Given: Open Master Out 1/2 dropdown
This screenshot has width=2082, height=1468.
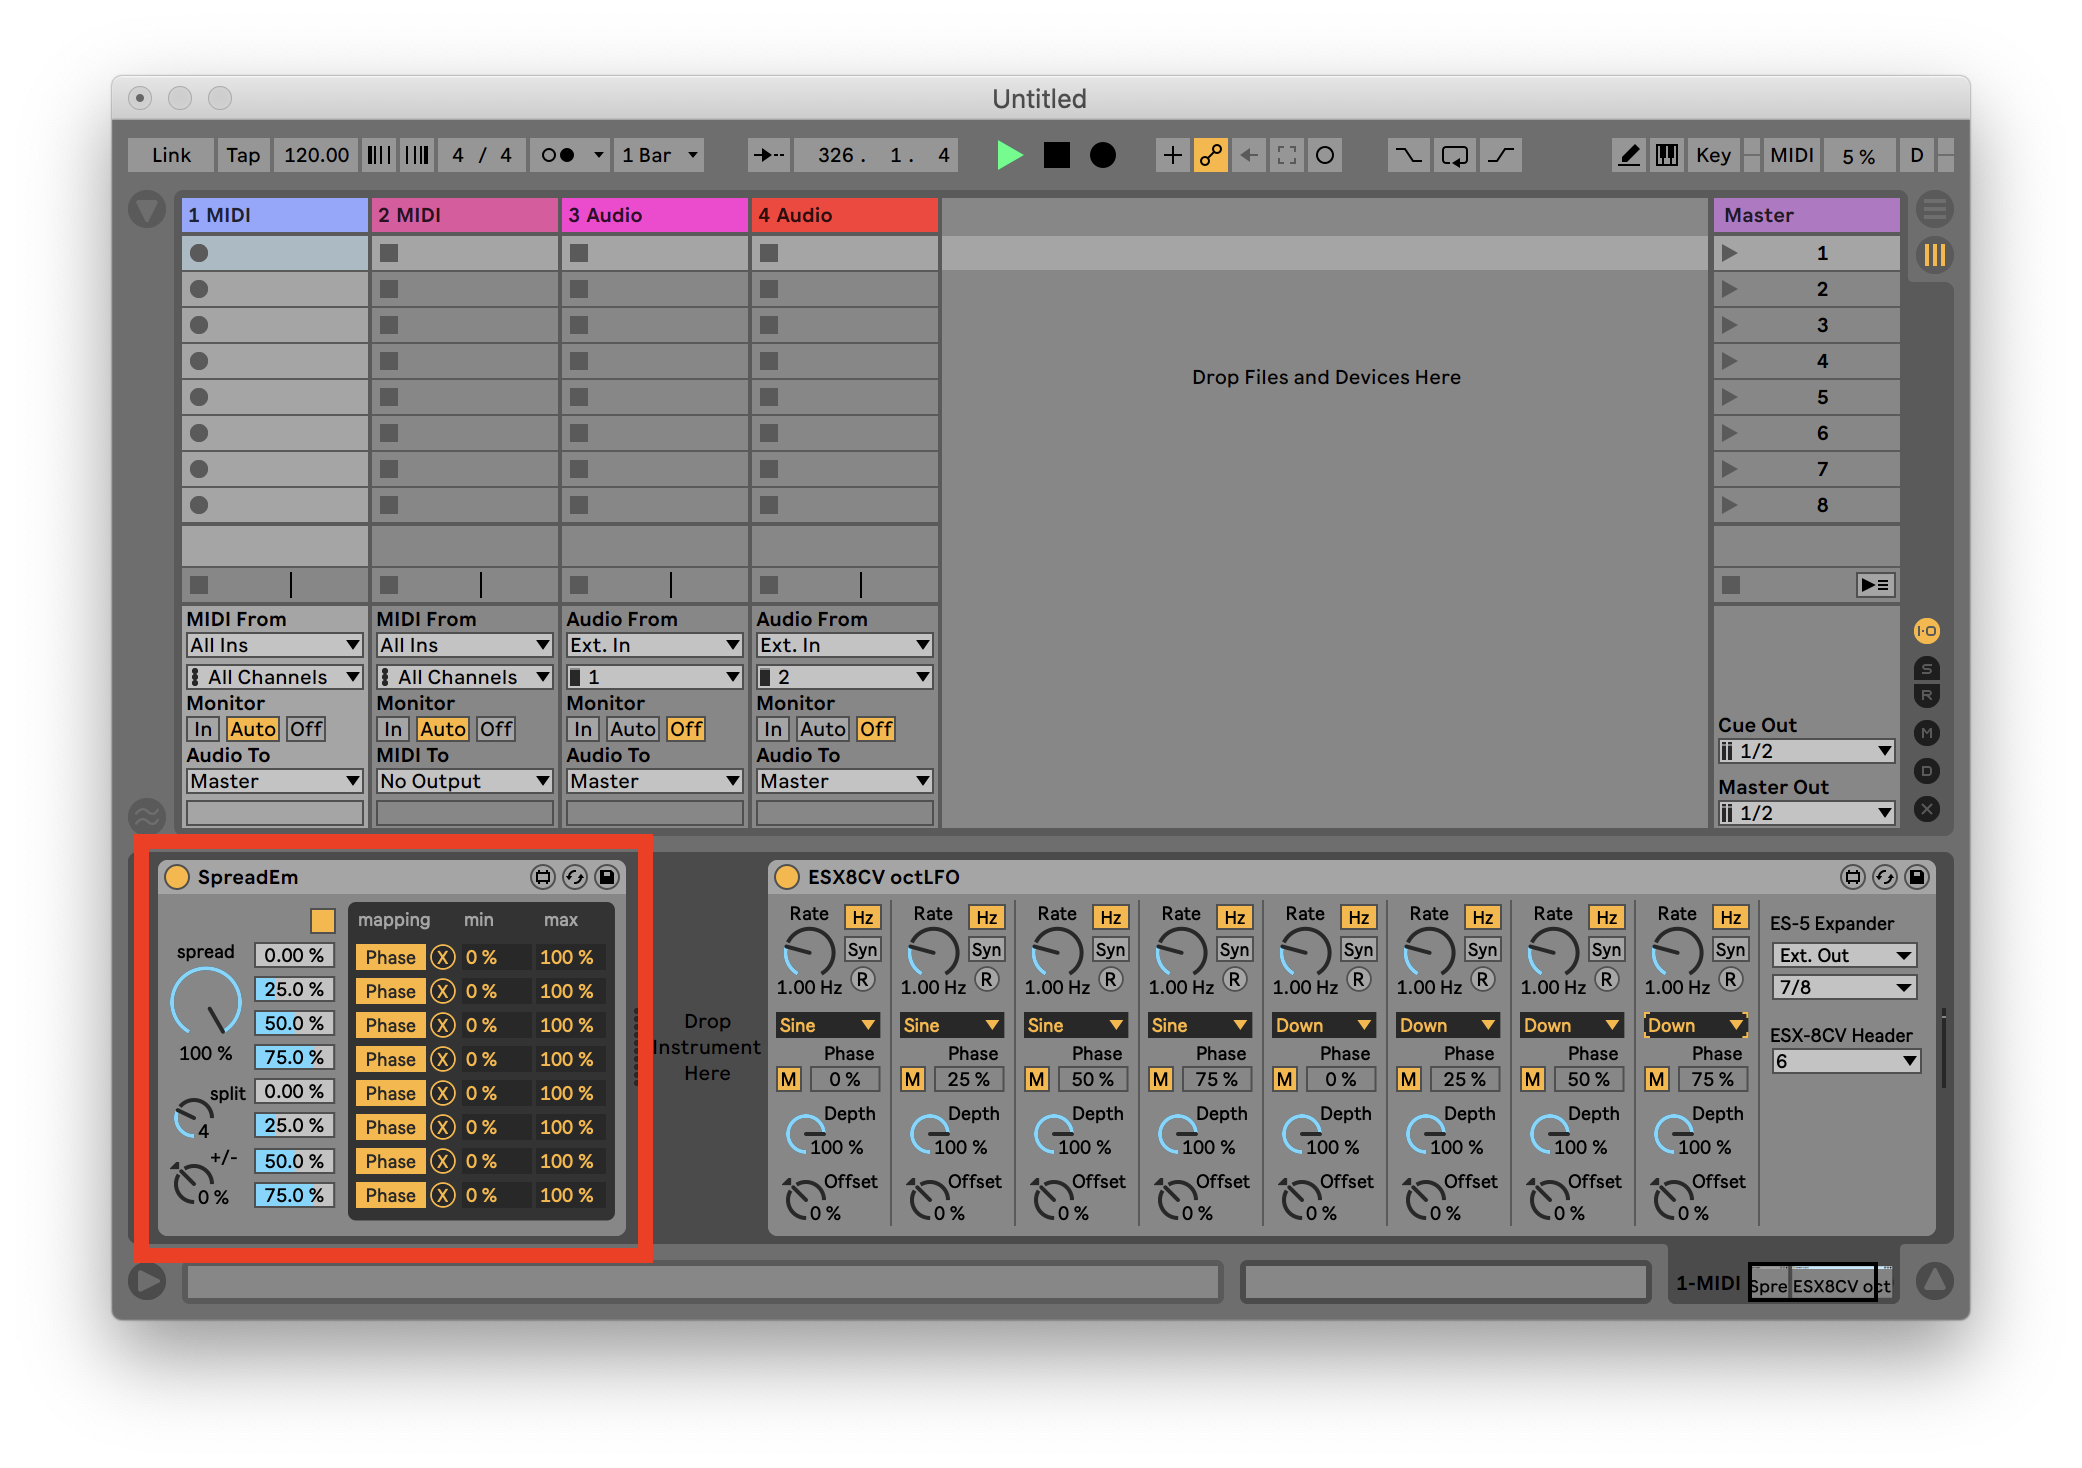Looking at the screenshot, I should click(1805, 813).
